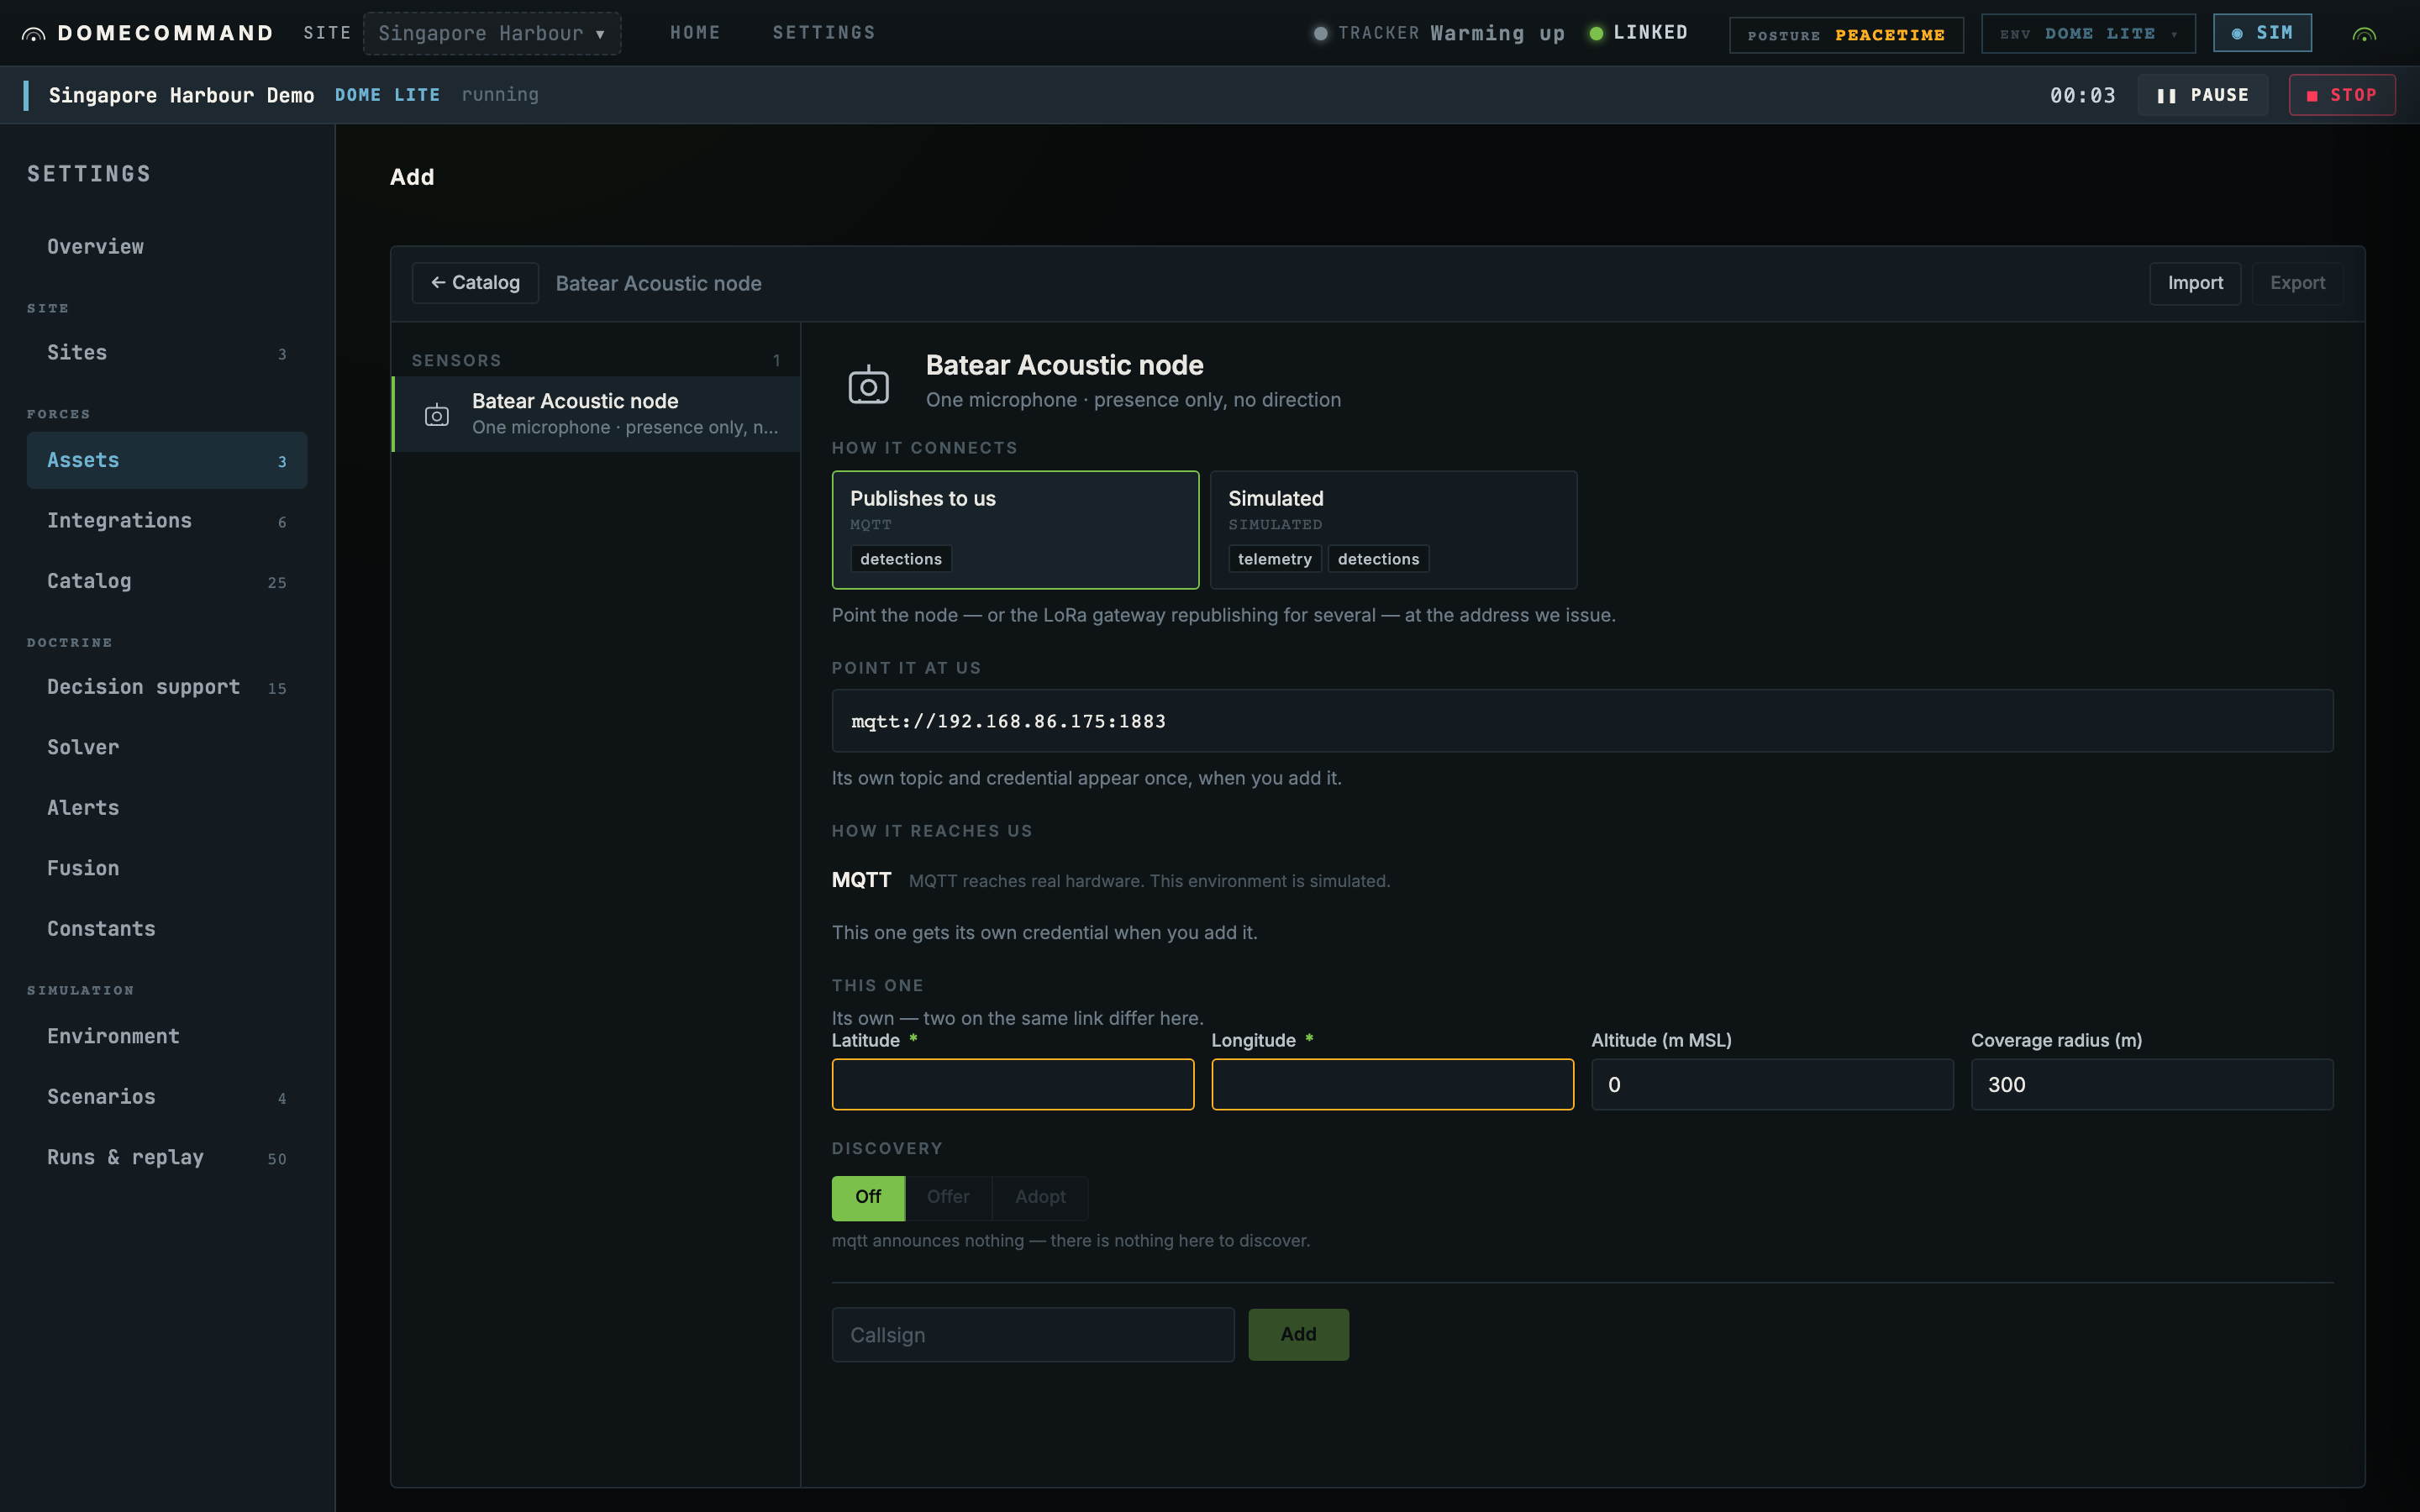
Task: Open Decision support settings
Action: [167, 687]
